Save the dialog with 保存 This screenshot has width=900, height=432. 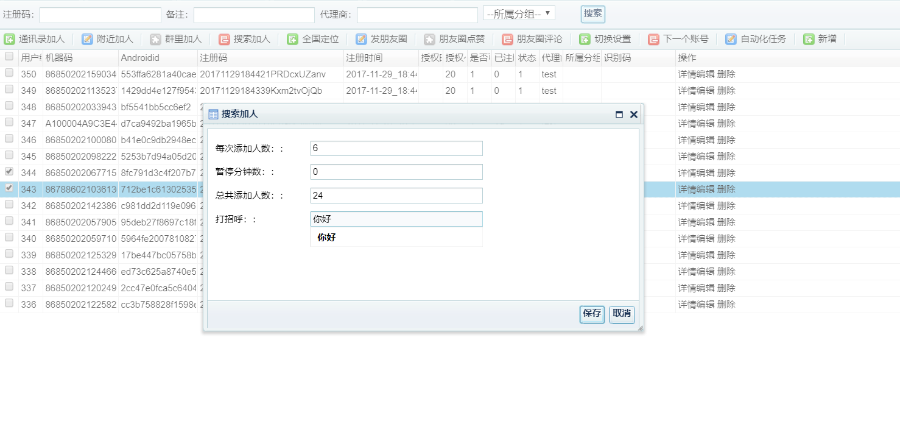click(x=592, y=313)
